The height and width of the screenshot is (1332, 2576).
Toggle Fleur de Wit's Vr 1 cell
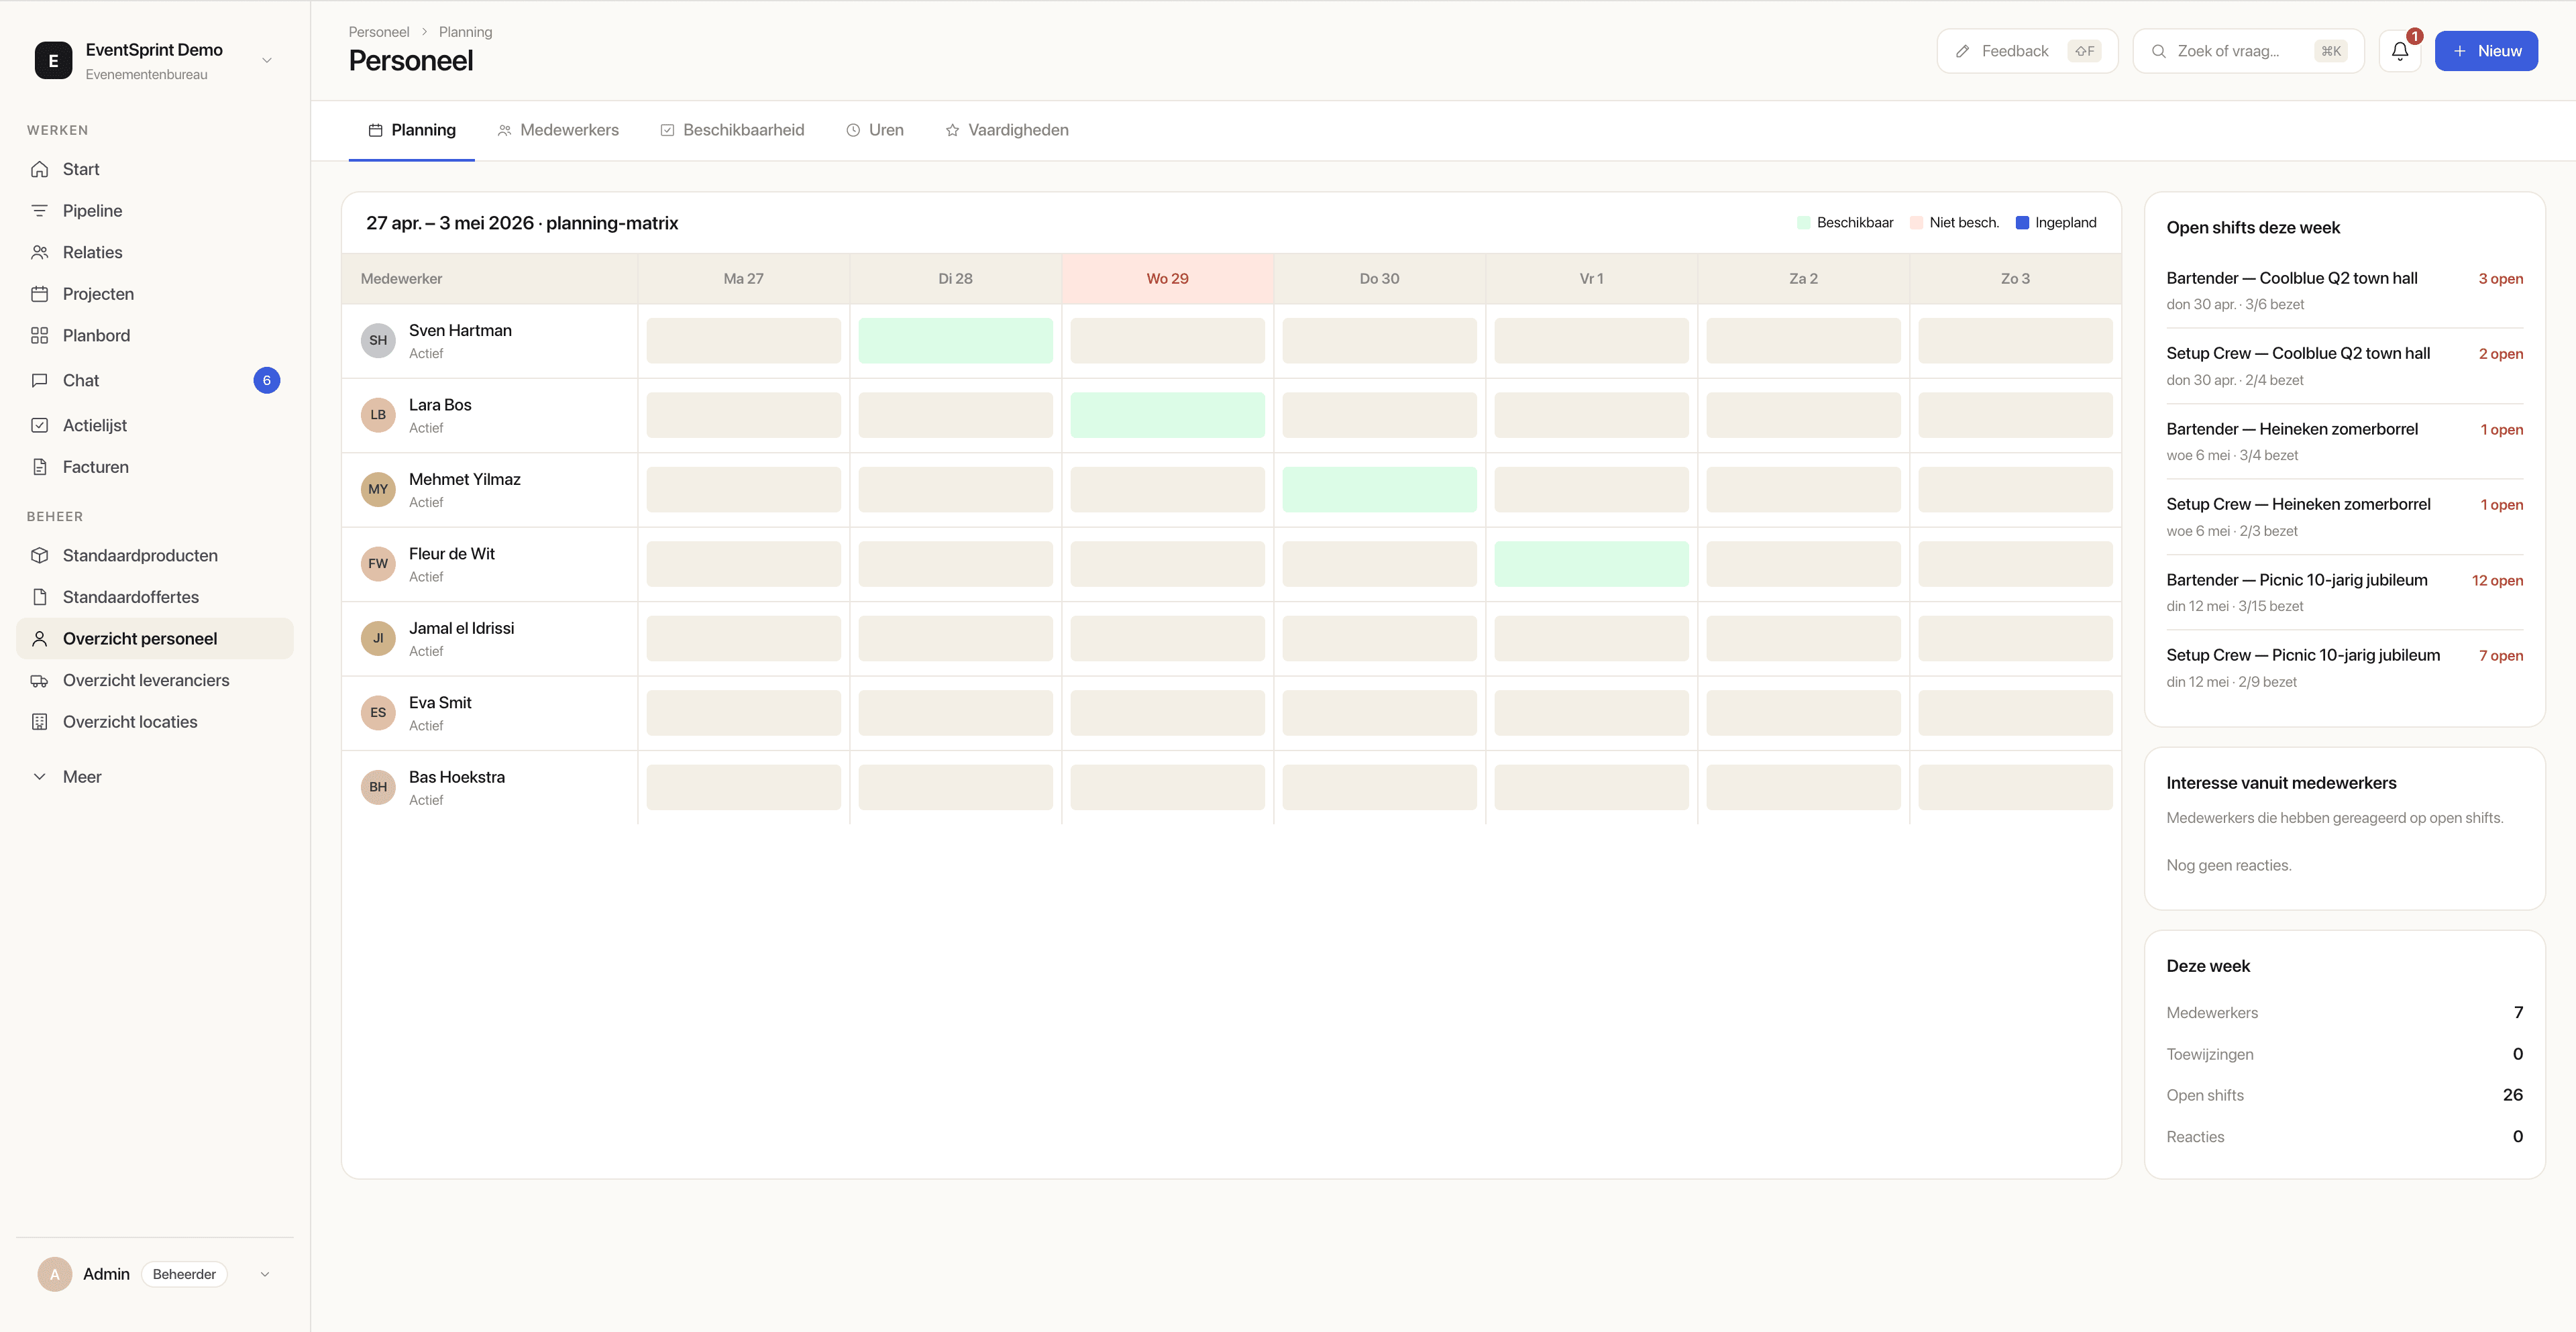pos(1591,564)
